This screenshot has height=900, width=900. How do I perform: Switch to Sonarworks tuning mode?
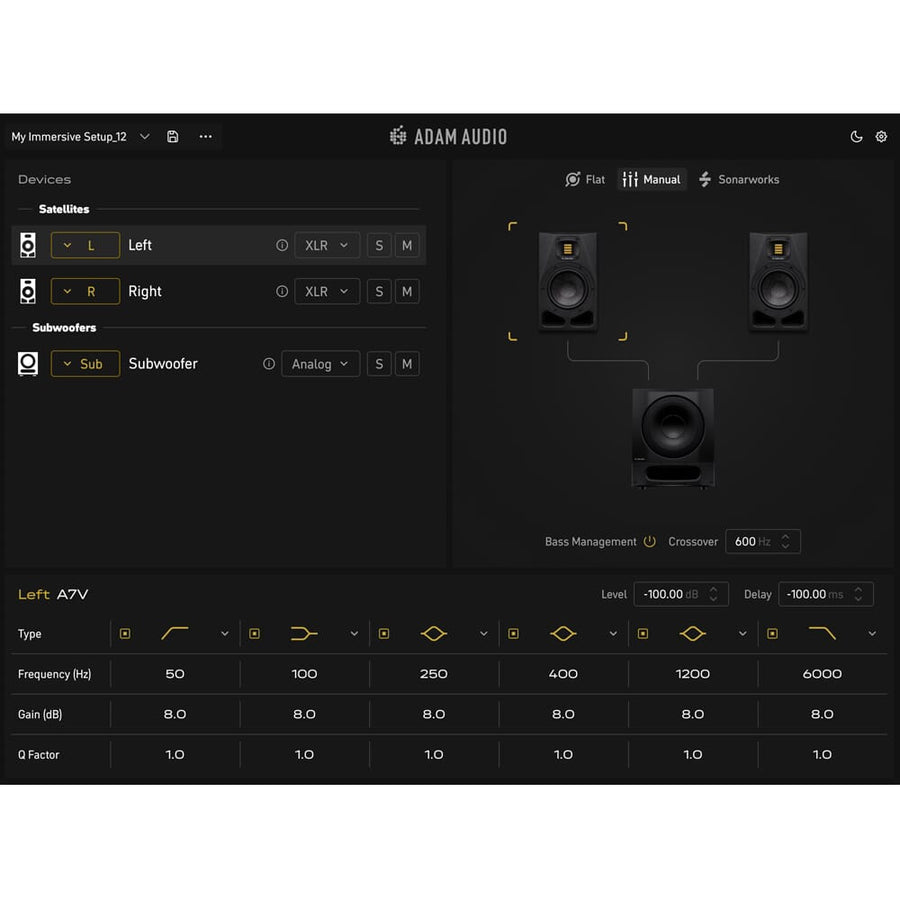pyautogui.click(x=739, y=180)
